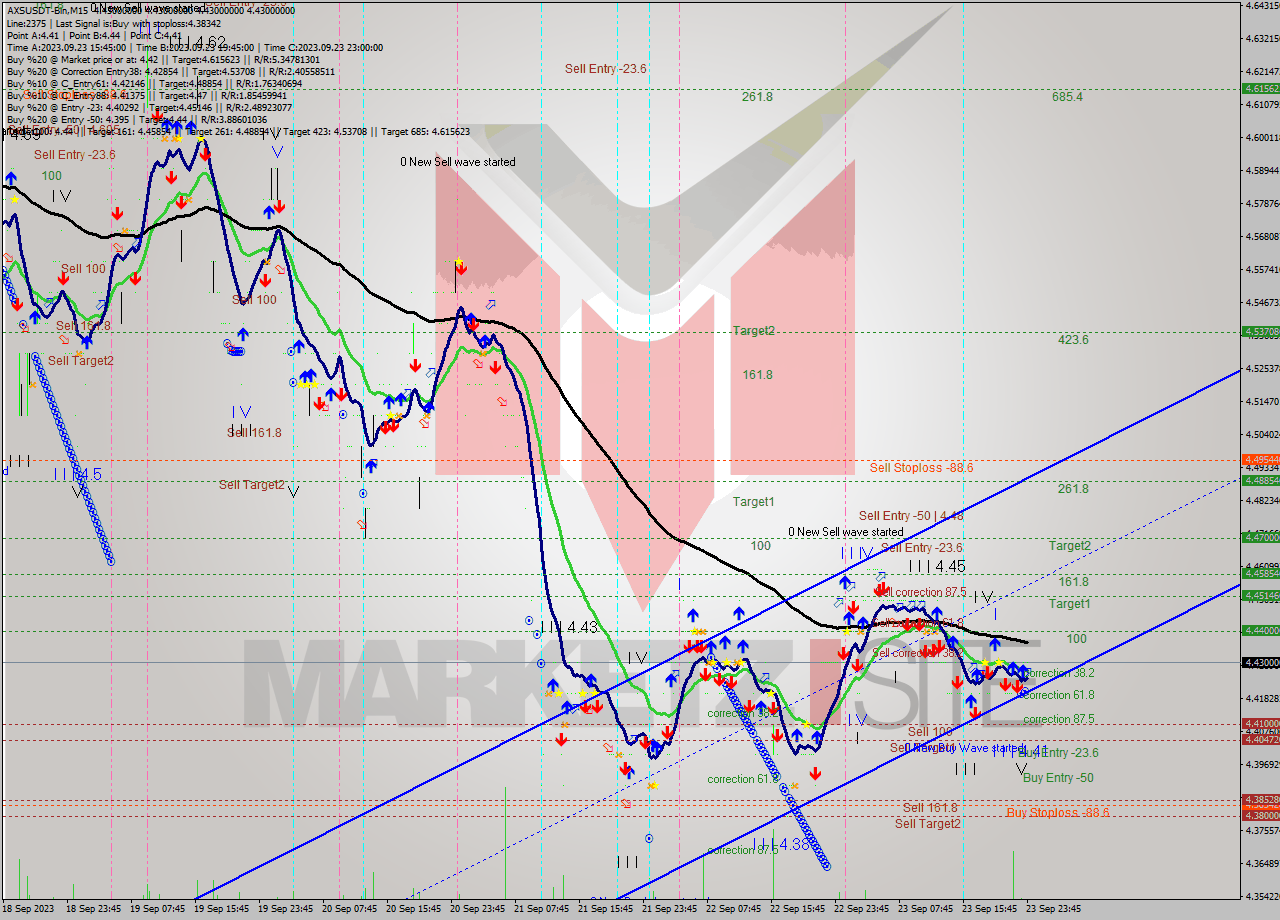The height and width of the screenshot is (920, 1280).
Task: Click the 4.64315 top price axis value
Action: point(1262,5)
